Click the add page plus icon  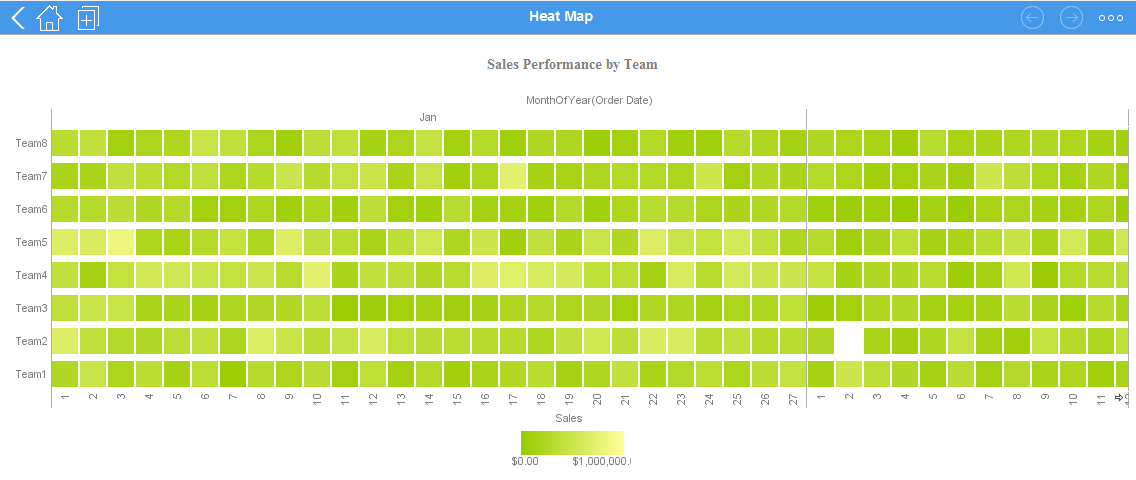coord(88,17)
